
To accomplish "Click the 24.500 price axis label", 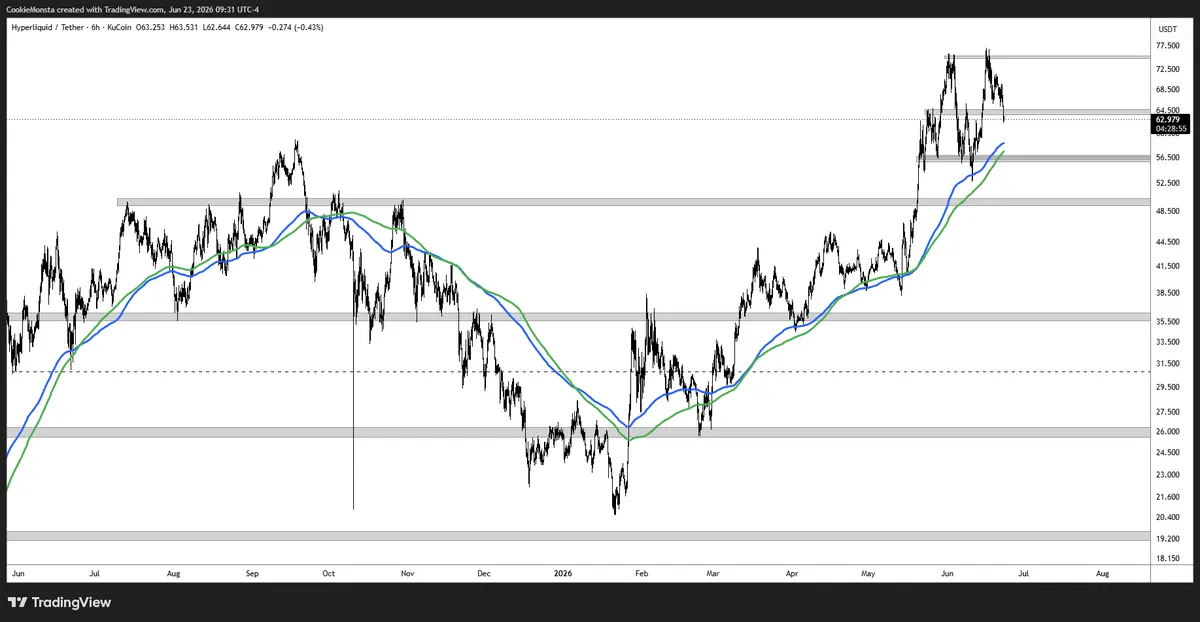I will pyautogui.click(x=1167, y=452).
